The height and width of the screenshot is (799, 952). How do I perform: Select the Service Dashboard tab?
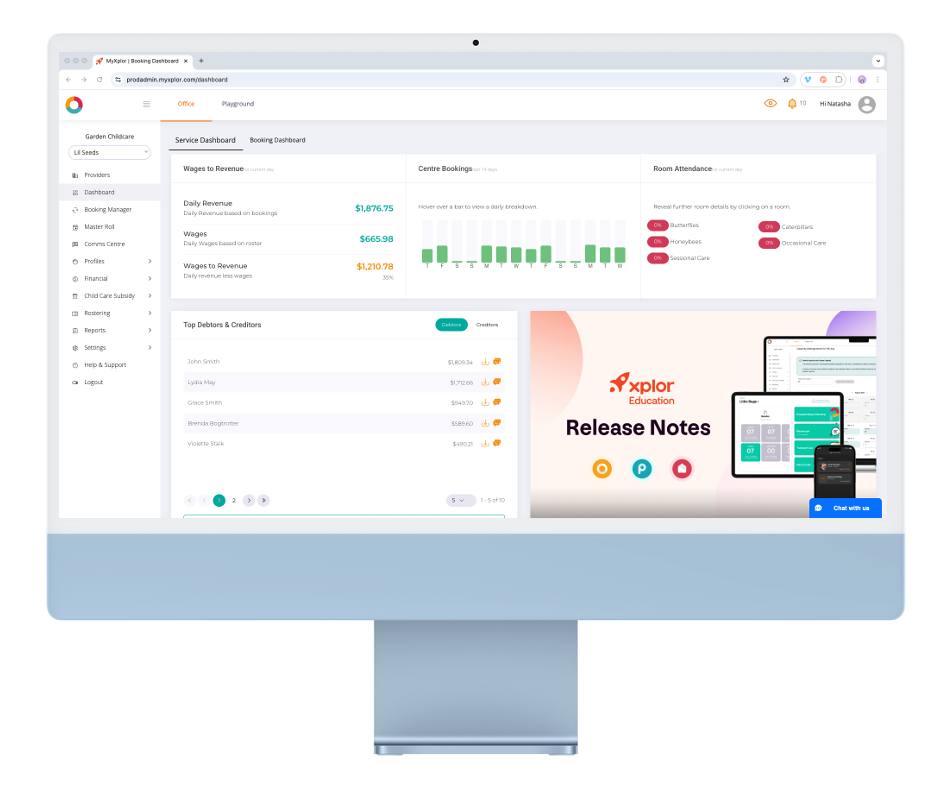(x=205, y=140)
